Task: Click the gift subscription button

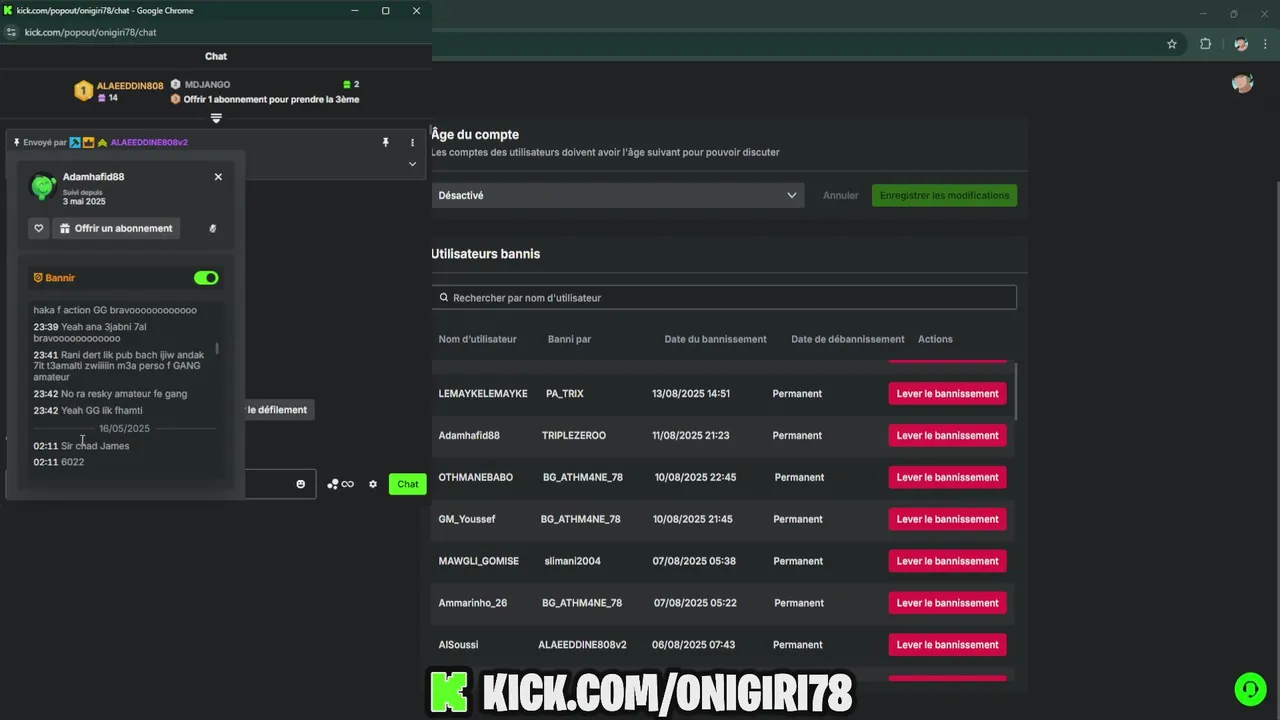Action: coord(116,228)
